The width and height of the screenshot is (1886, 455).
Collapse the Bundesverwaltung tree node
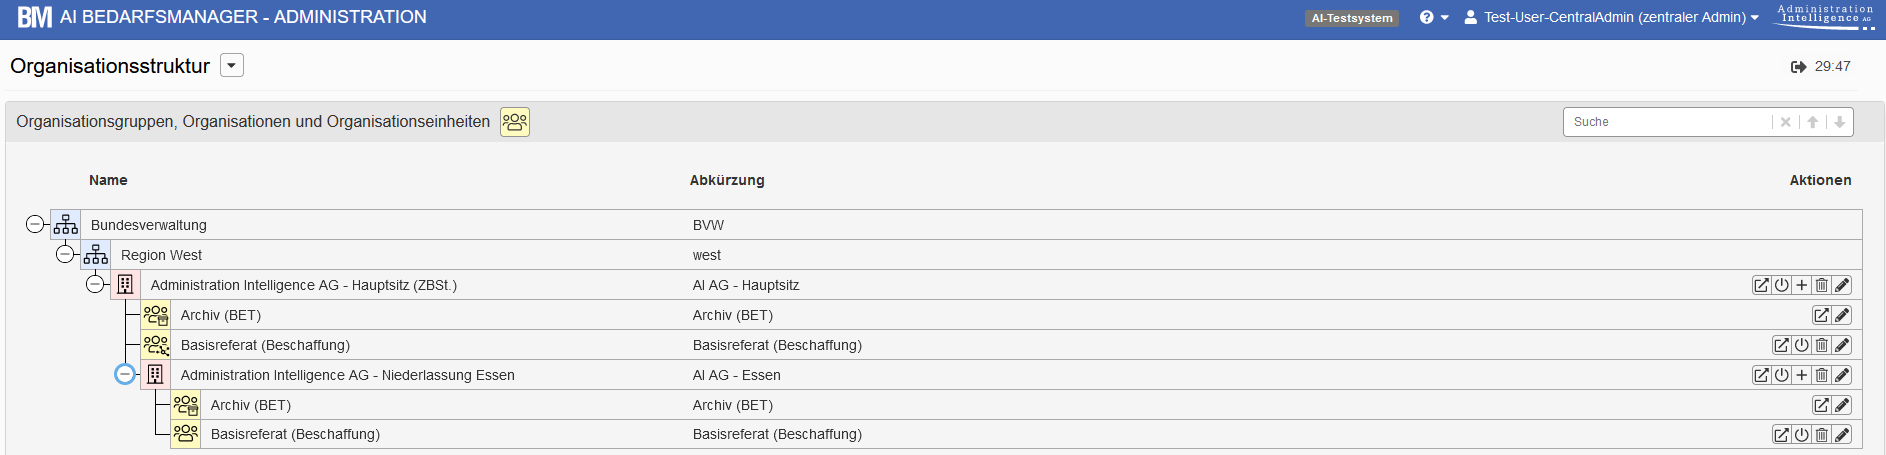tap(35, 224)
